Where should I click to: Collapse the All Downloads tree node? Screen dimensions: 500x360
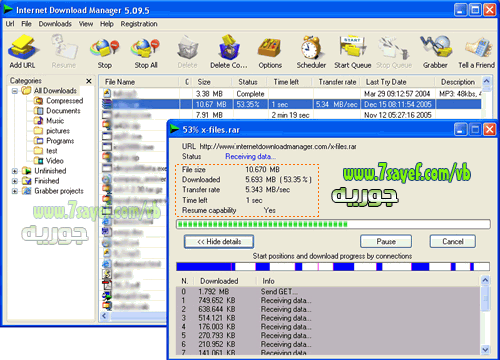[x=15, y=91]
